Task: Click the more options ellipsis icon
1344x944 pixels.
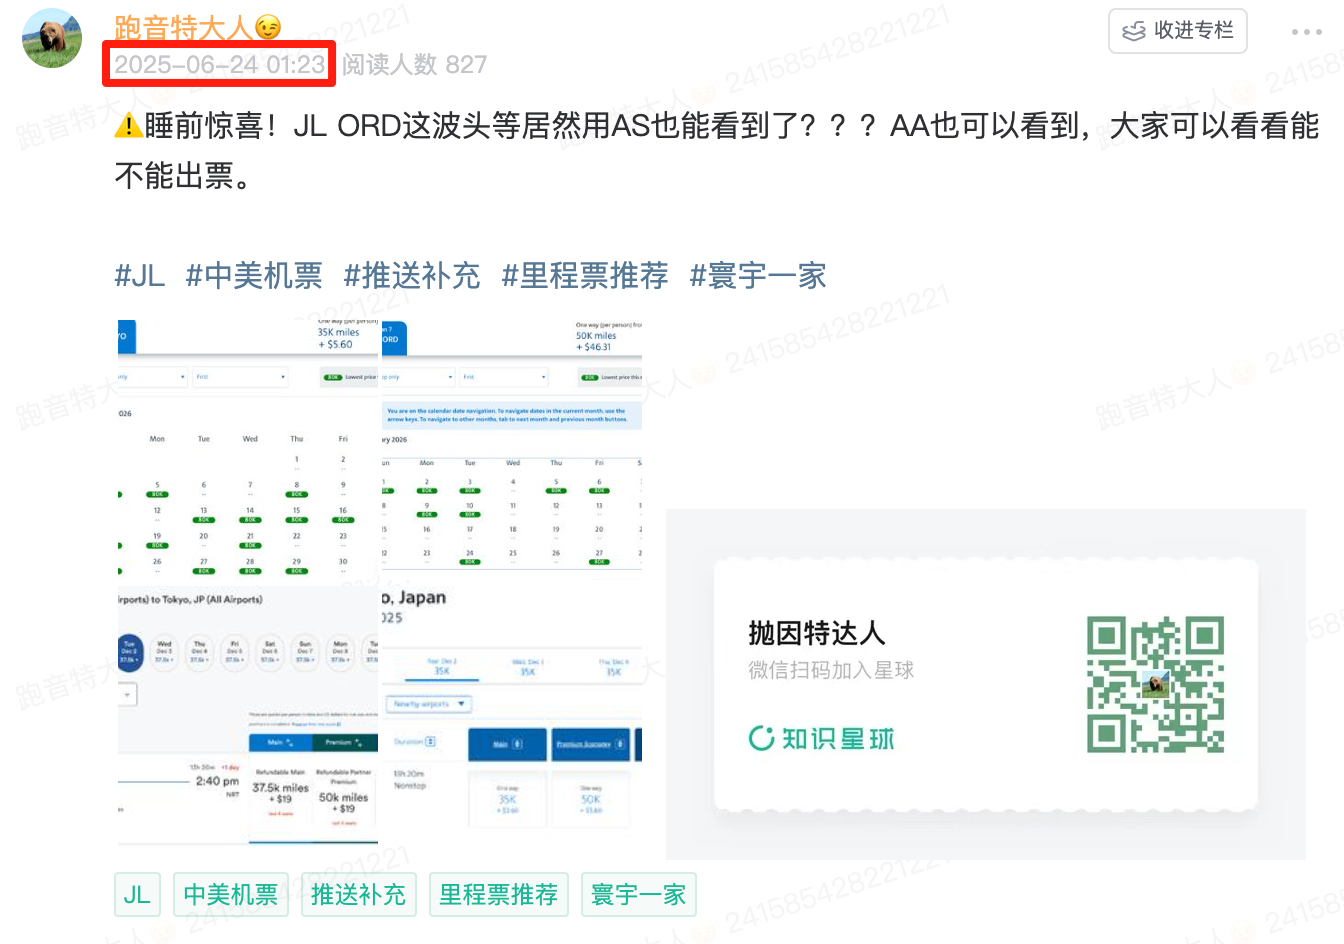Action: pos(1306,32)
